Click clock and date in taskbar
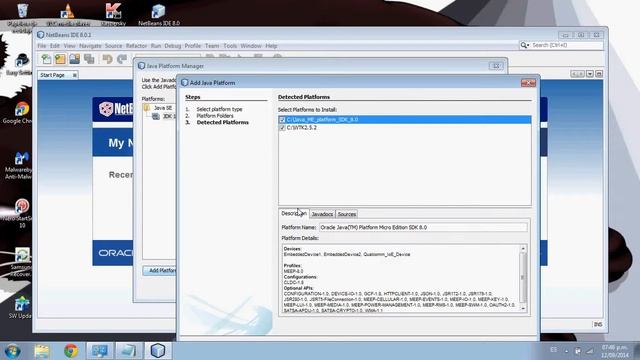Screen dimensions: 640x360 [x=615, y=351]
